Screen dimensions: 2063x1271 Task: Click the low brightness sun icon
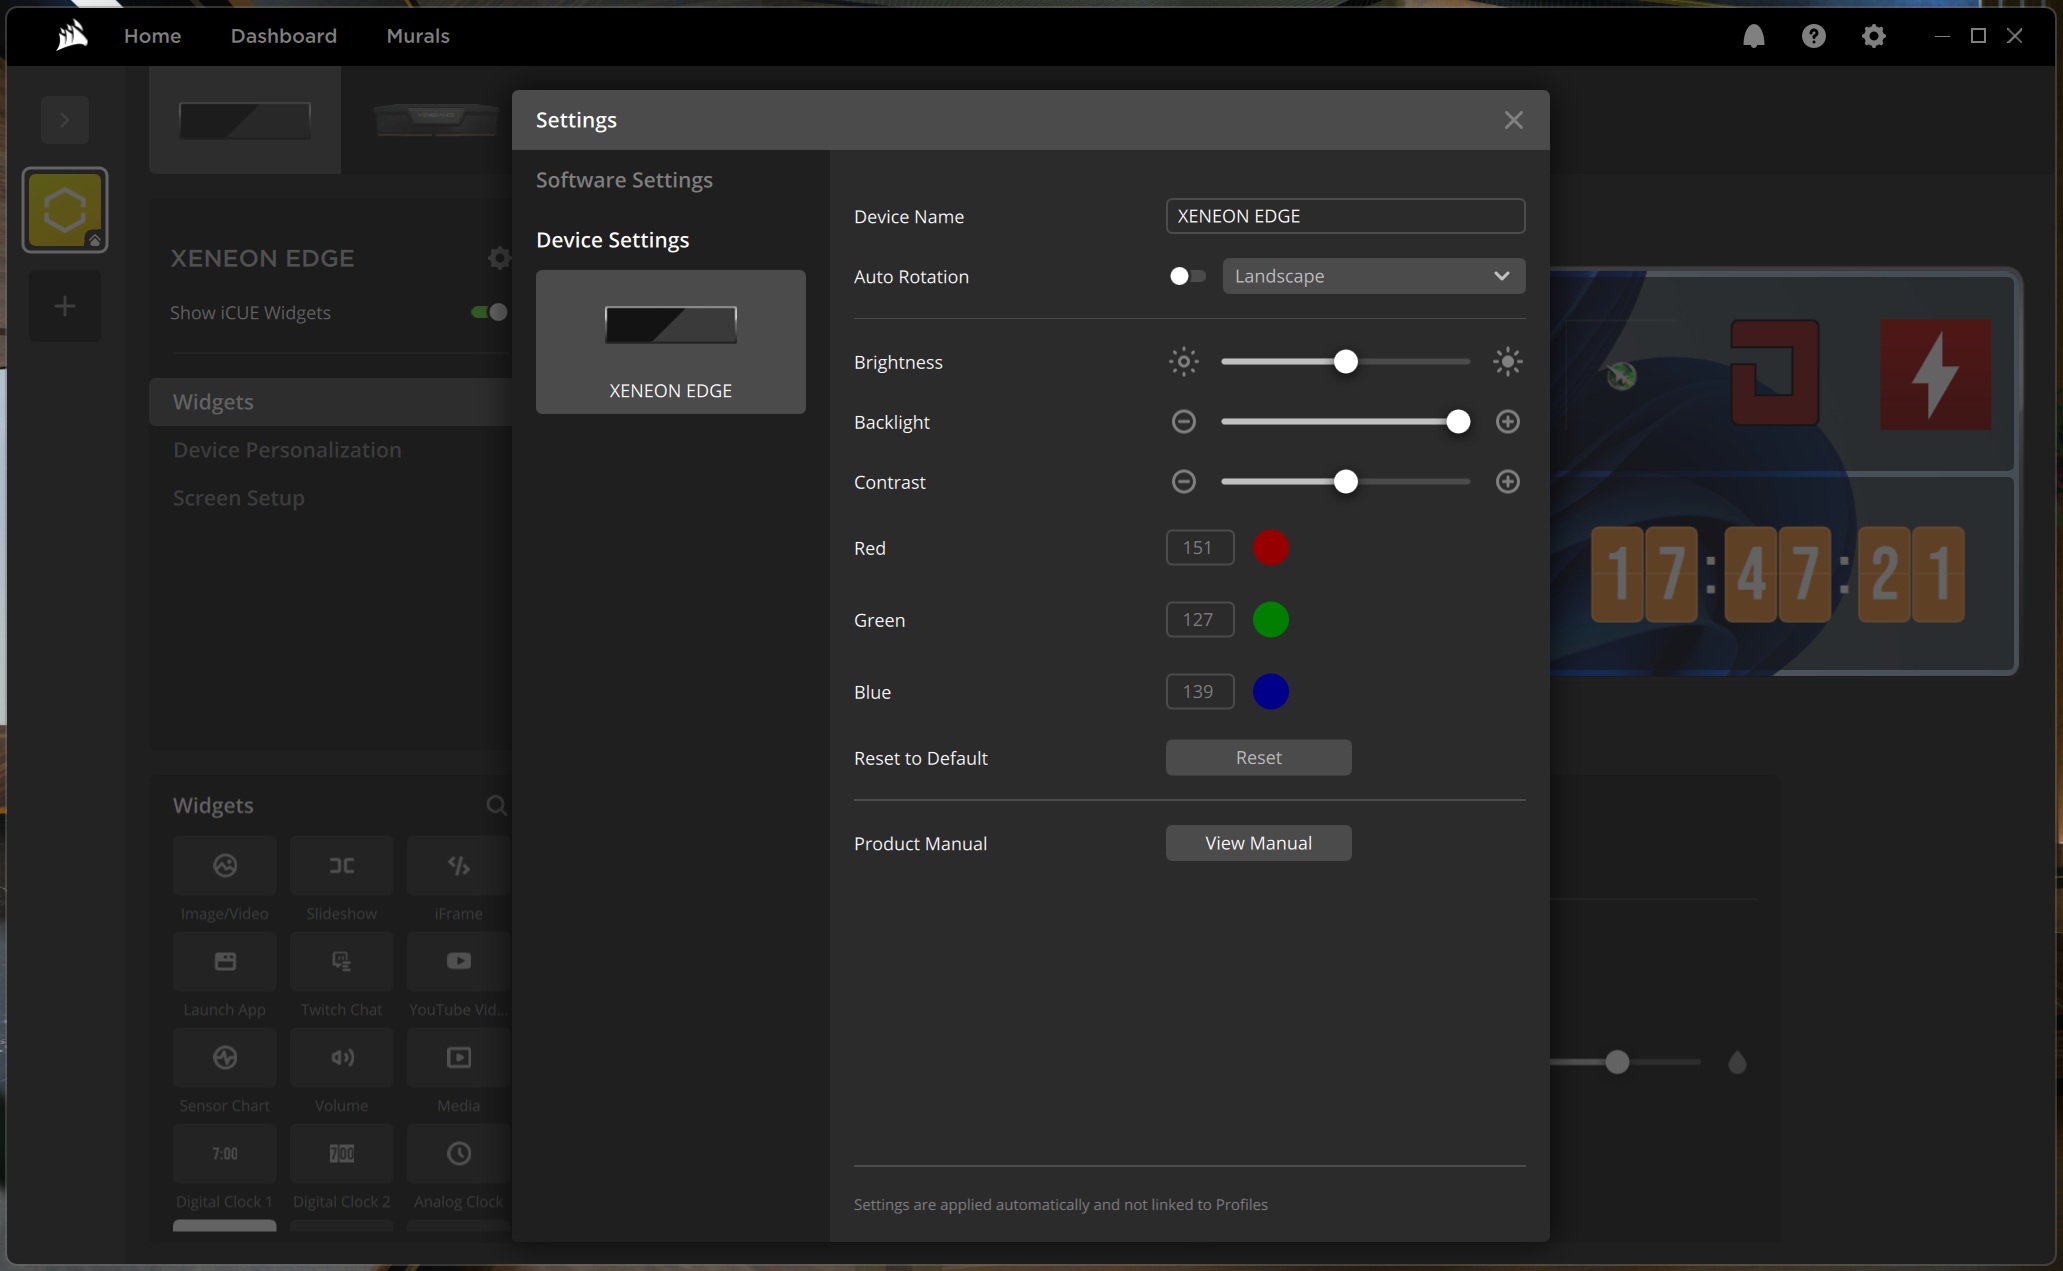(x=1184, y=362)
